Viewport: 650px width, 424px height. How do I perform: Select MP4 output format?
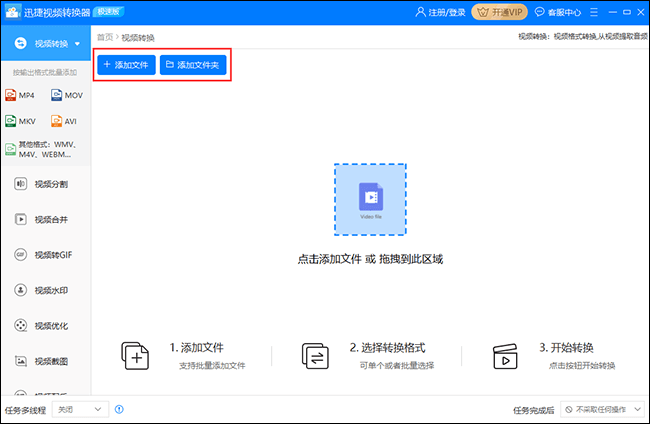tap(20, 95)
